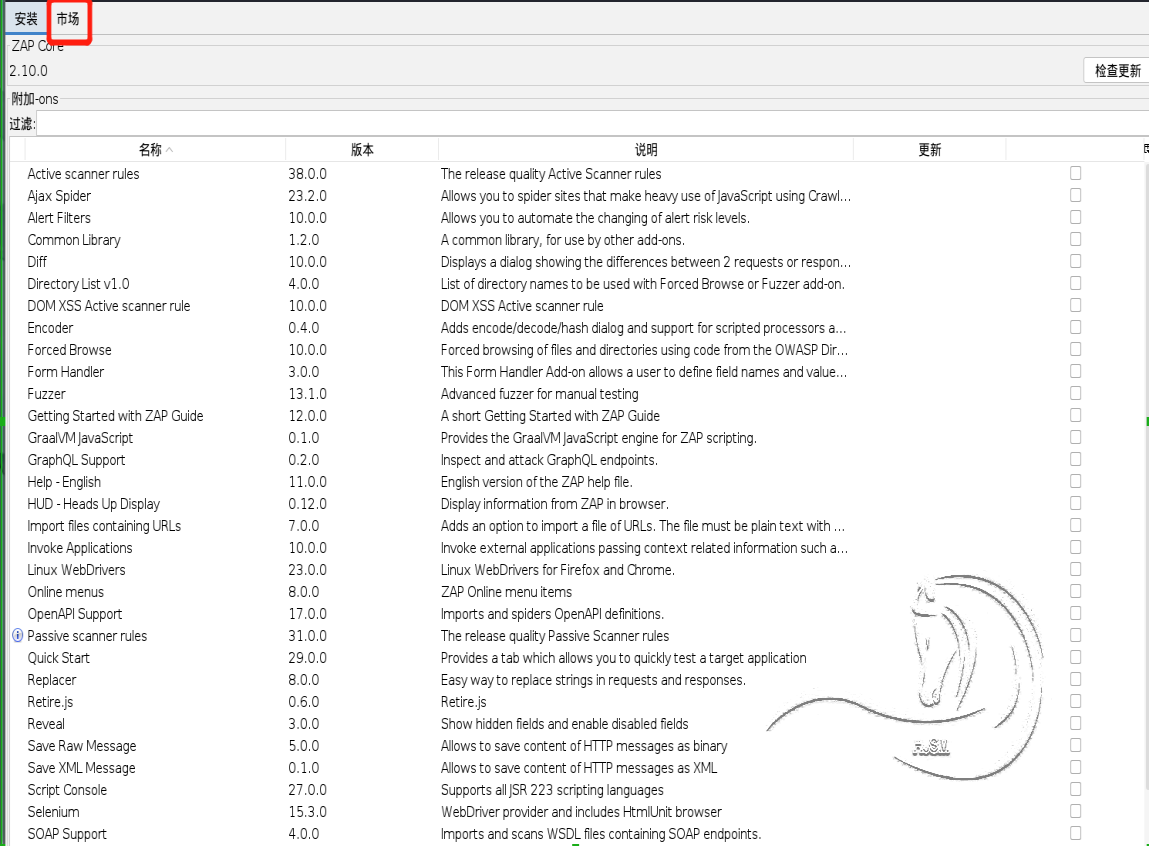Viewport: 1149px width, 846px height.
Task: Check the Quick Start update checkbox
Action: (x=1075, y=657)
